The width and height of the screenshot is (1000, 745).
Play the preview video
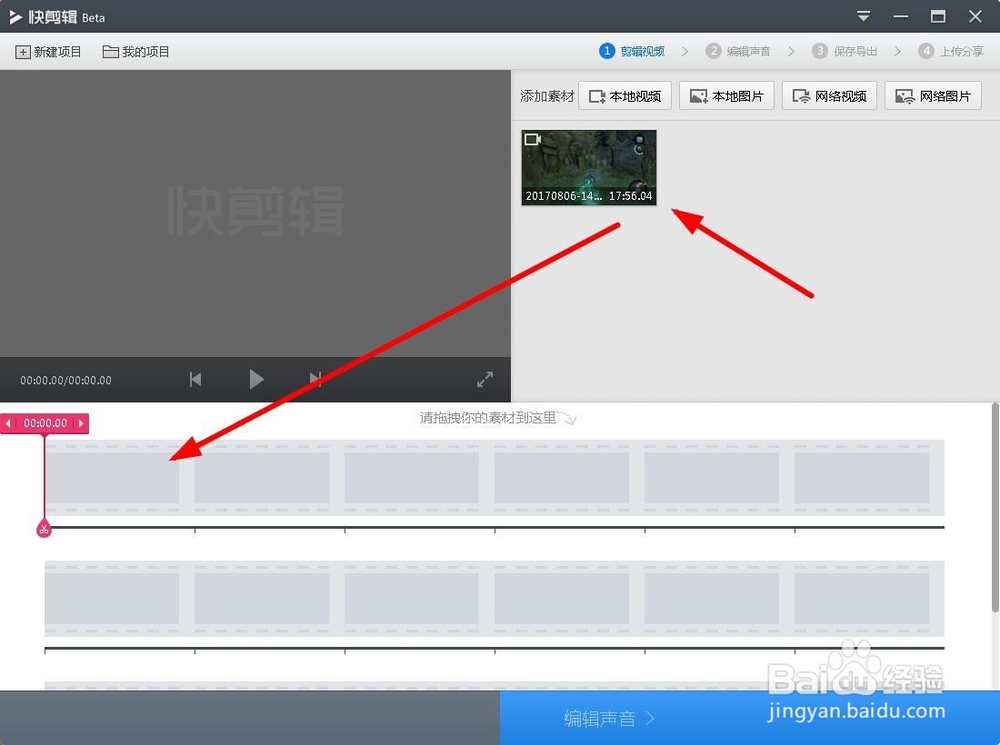(x=256, y=380)
